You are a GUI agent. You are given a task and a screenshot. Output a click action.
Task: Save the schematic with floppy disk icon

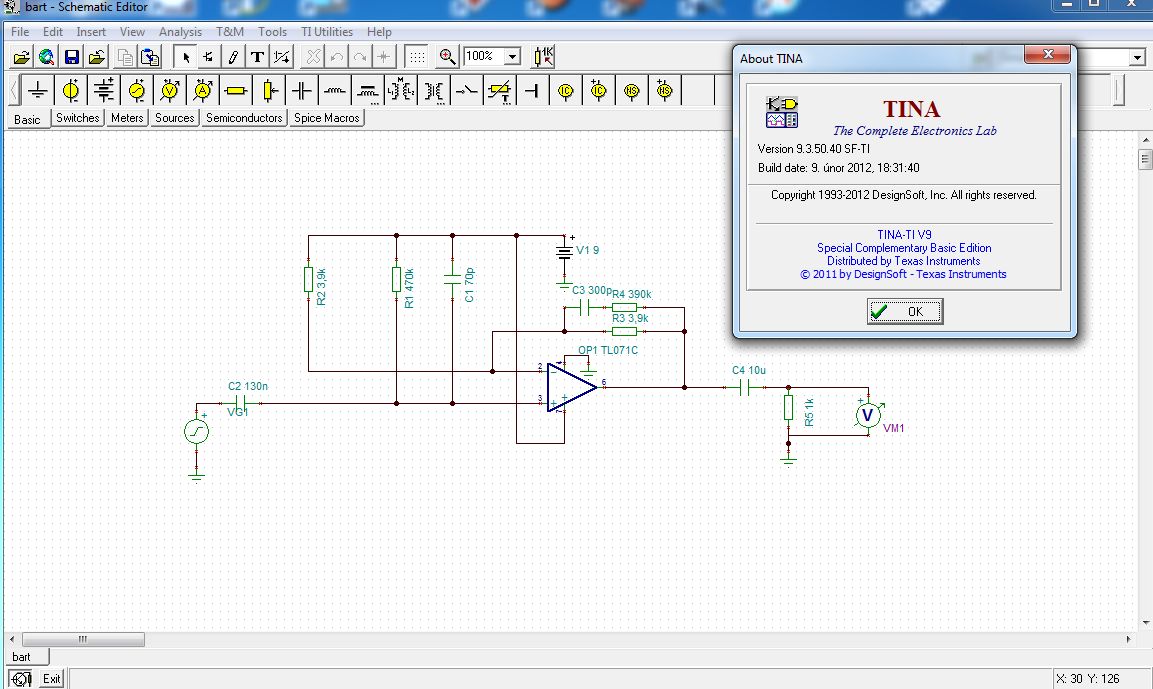pyautogui.click(x=71, y=57)
